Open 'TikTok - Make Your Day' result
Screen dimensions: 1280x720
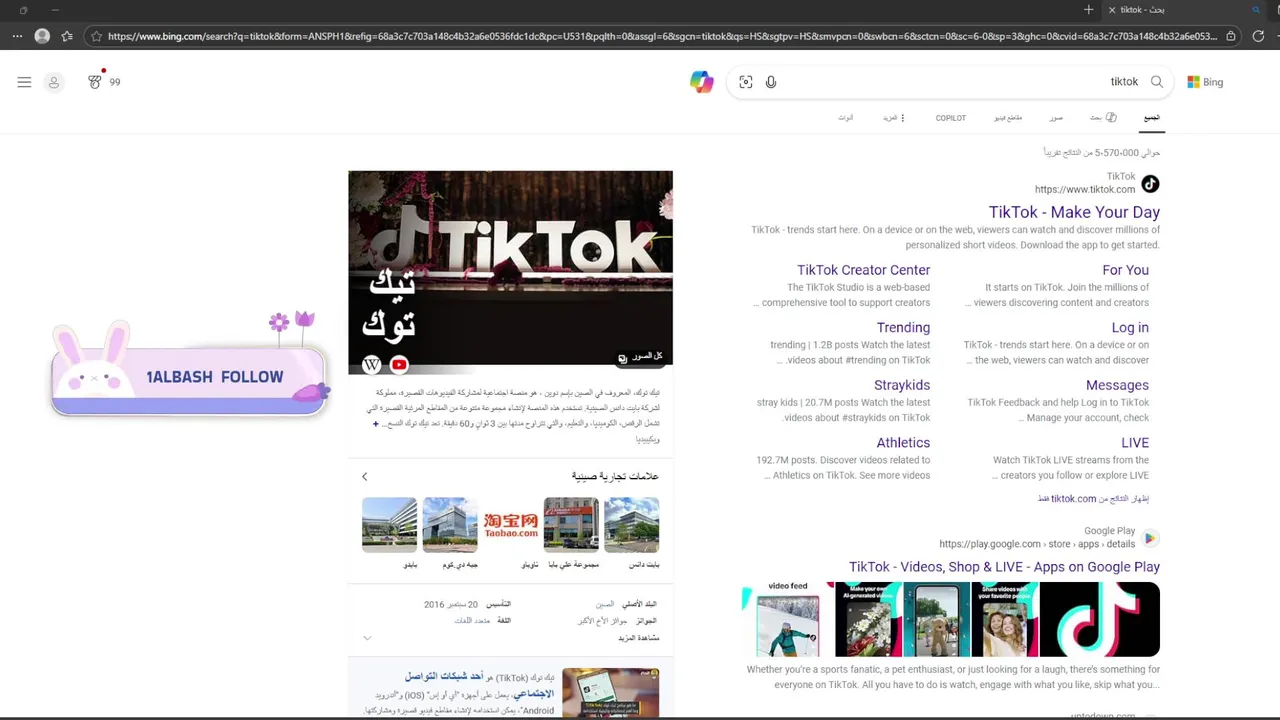tap(1074, 212)
